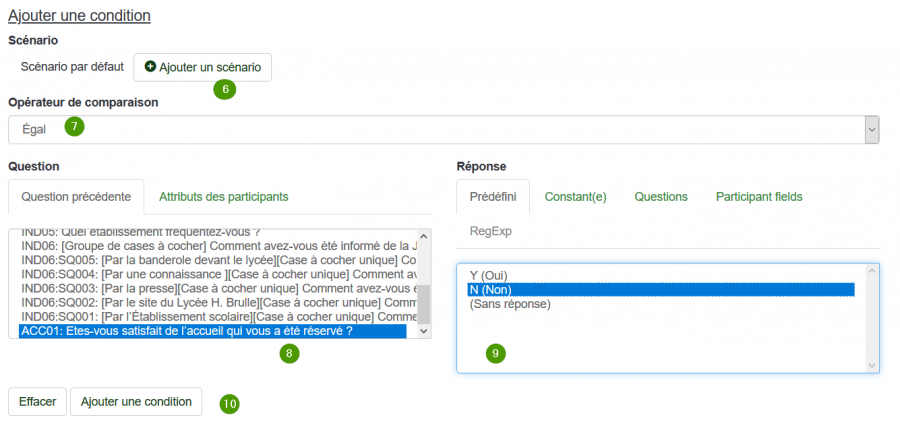900x430 pixels.
Task: Click the question list scrollbar up arrow
Action: coord(424,235)
